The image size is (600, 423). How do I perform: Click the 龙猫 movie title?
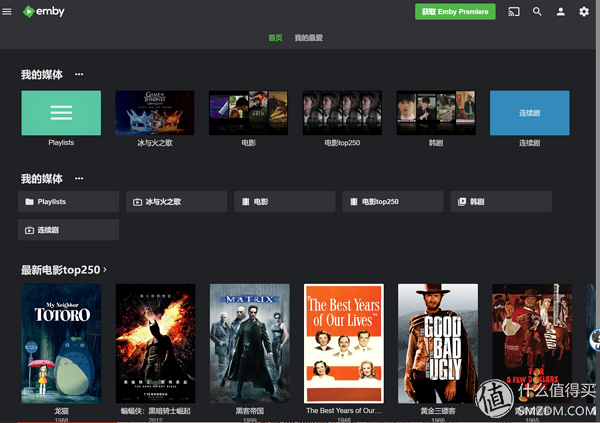pos(61,411)
